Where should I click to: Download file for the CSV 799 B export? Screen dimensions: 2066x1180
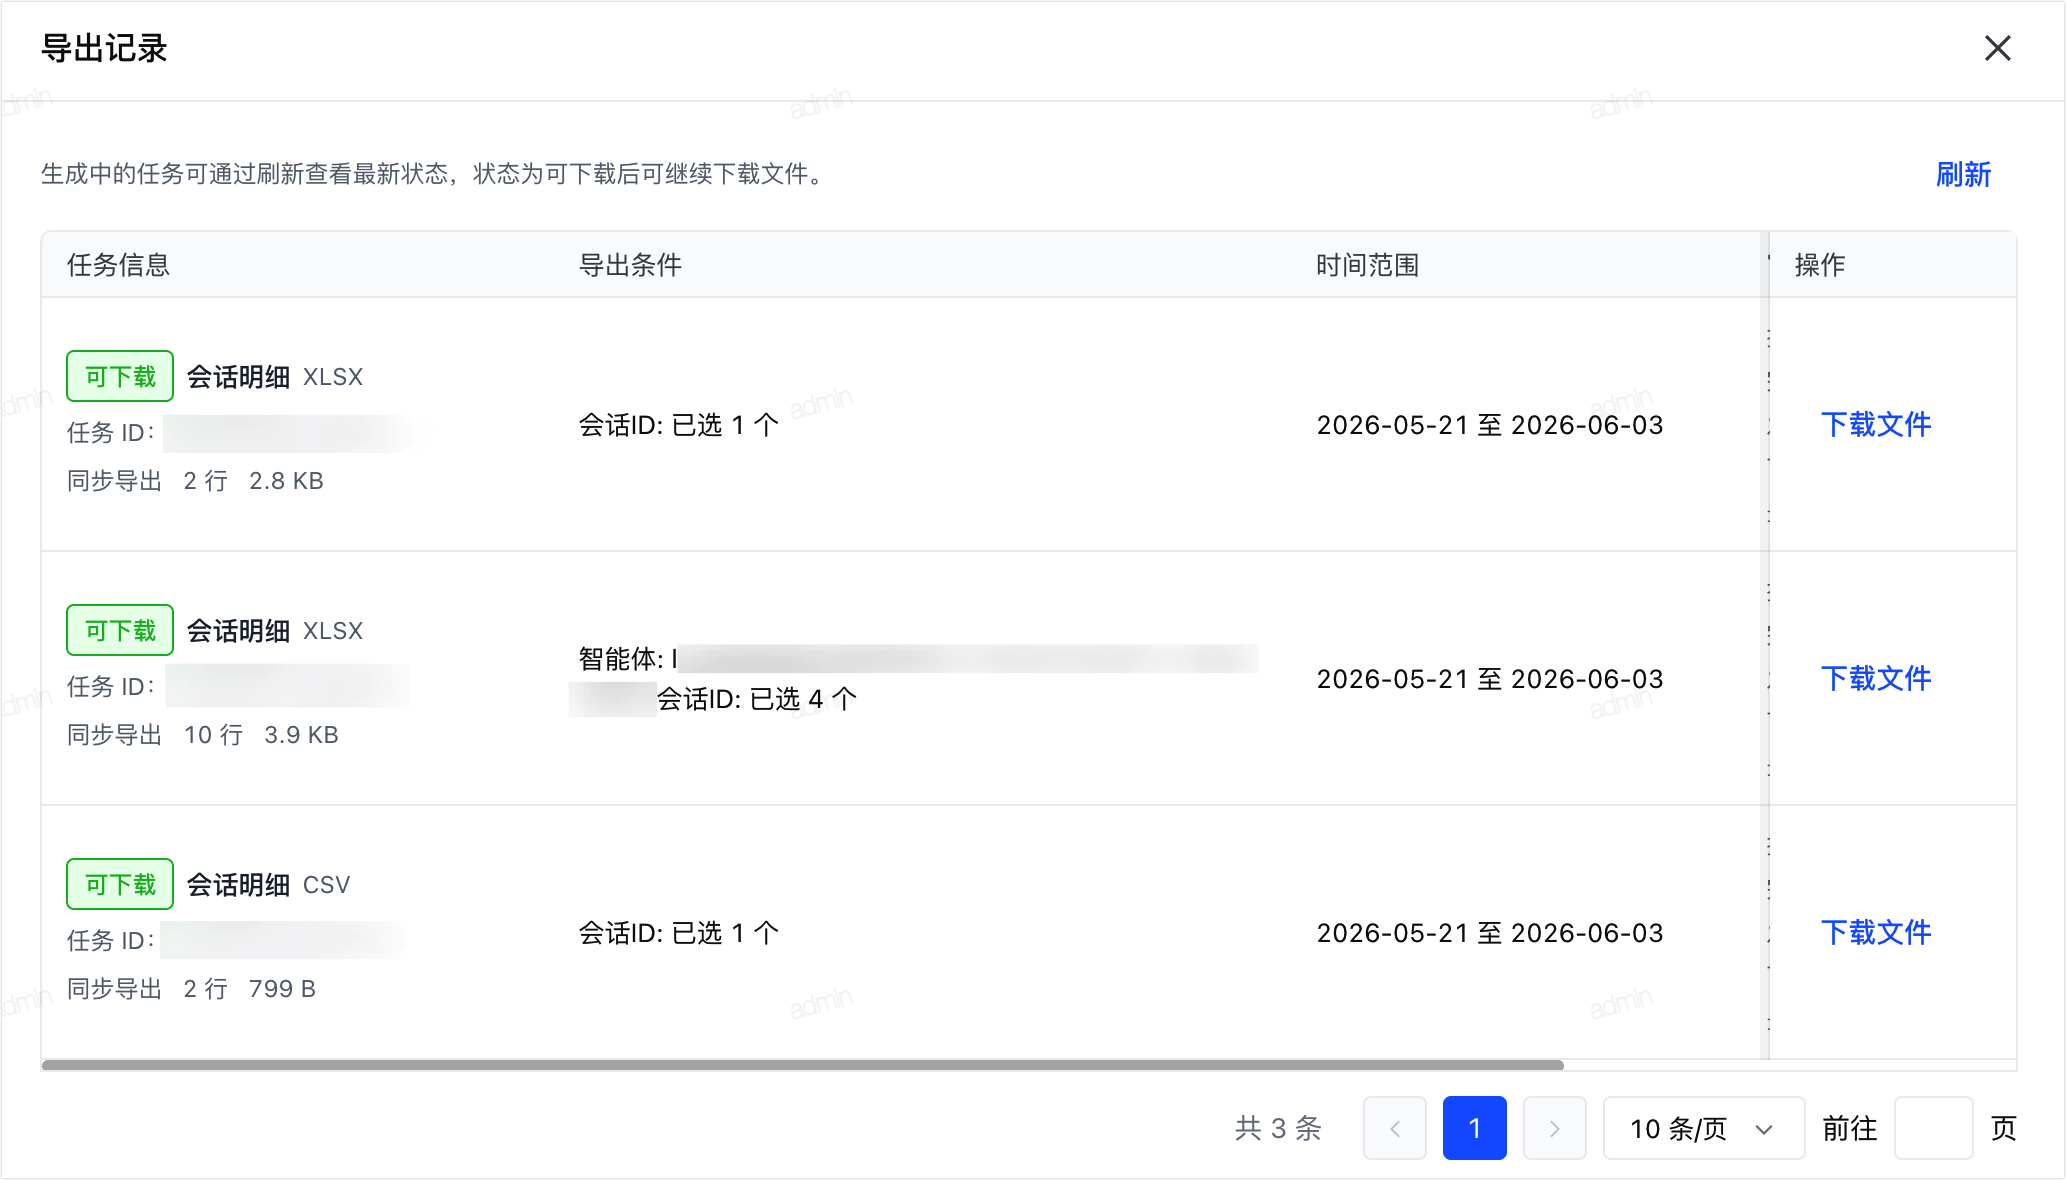coord(1876,932)
